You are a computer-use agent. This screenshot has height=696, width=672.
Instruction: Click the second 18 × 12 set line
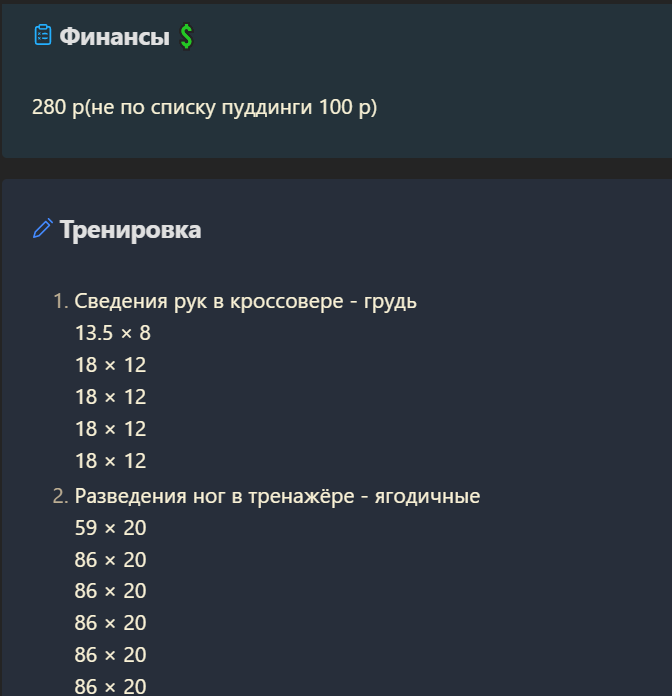(111, 397)
